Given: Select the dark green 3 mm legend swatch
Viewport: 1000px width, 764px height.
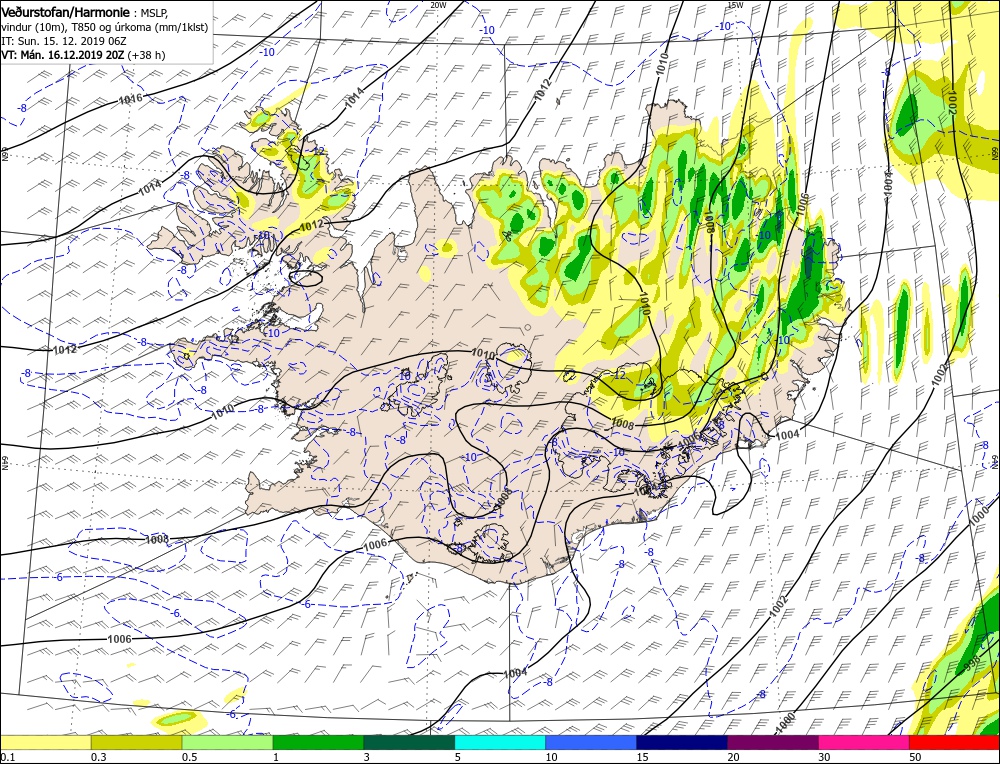Looking at the screenshot, I should [x=409, y=742].
